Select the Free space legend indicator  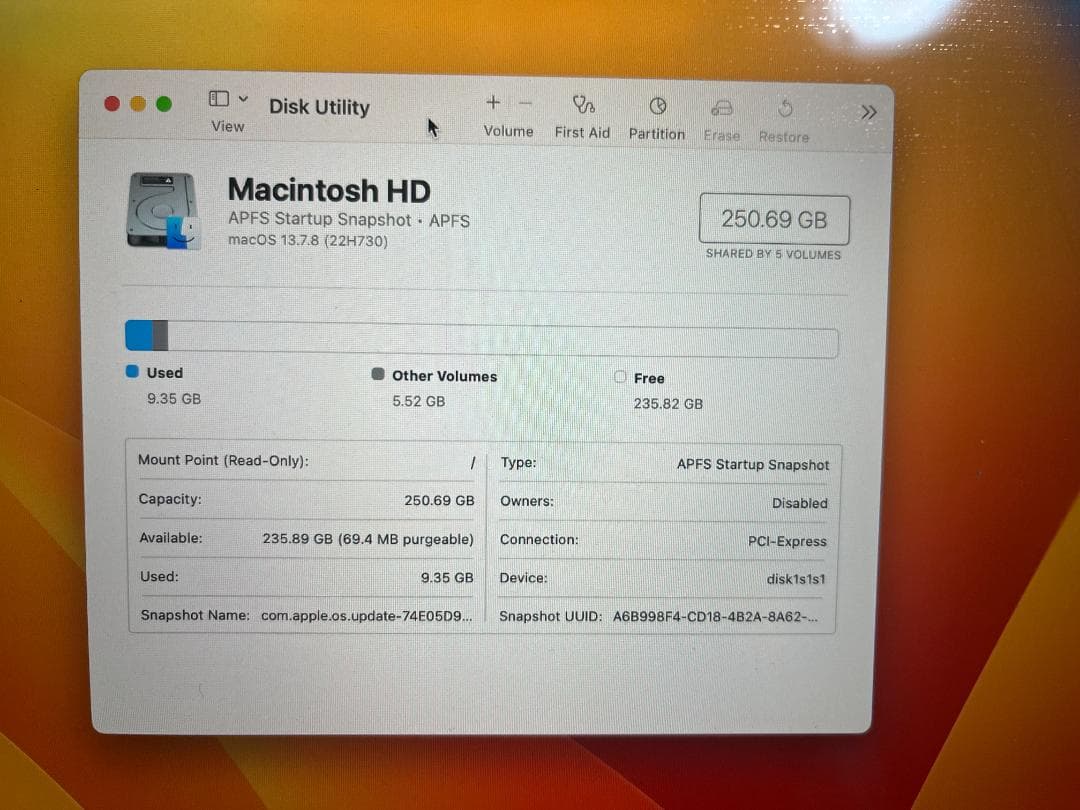621,377
